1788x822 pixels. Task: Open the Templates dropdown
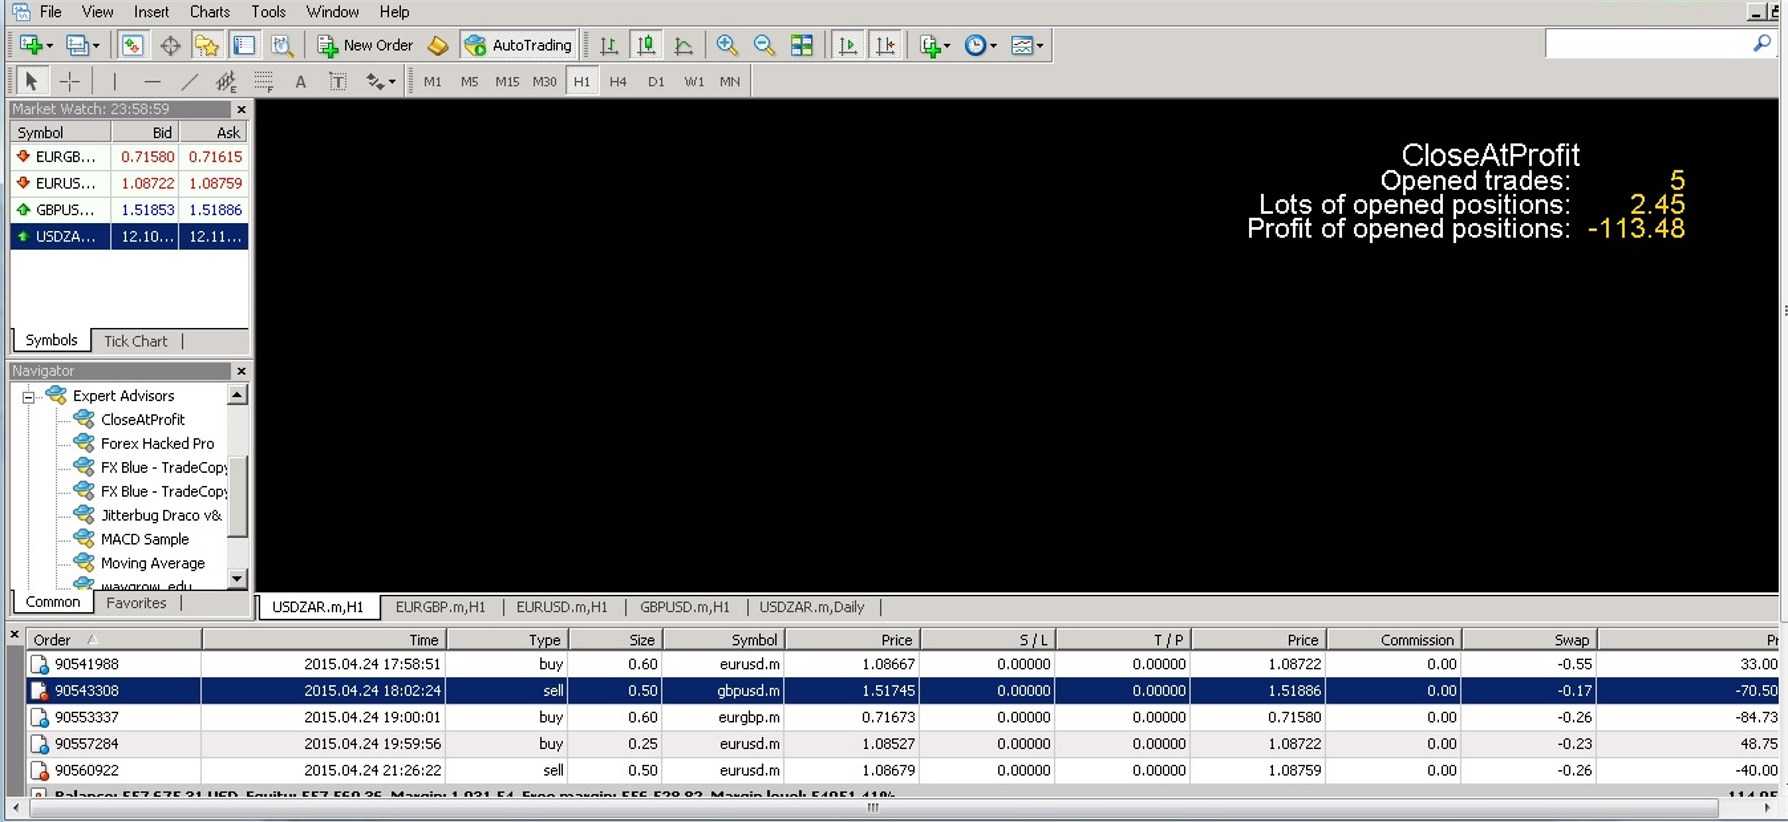1027,45
